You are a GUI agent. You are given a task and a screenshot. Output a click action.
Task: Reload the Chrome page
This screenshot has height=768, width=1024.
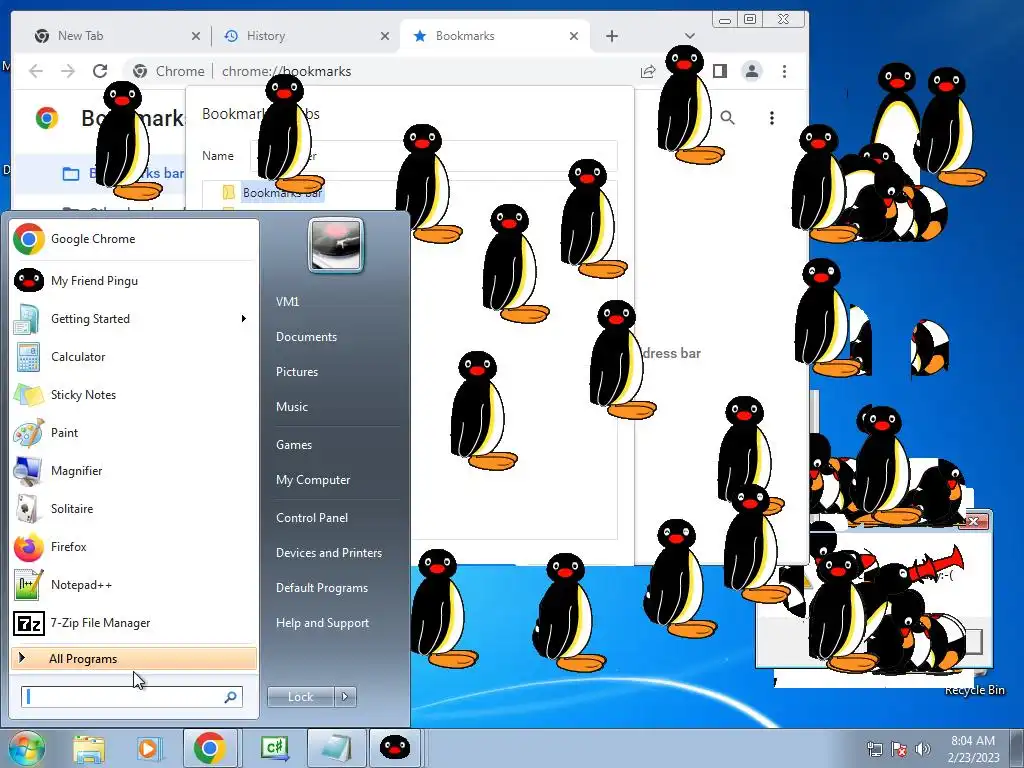pos(100,71)
